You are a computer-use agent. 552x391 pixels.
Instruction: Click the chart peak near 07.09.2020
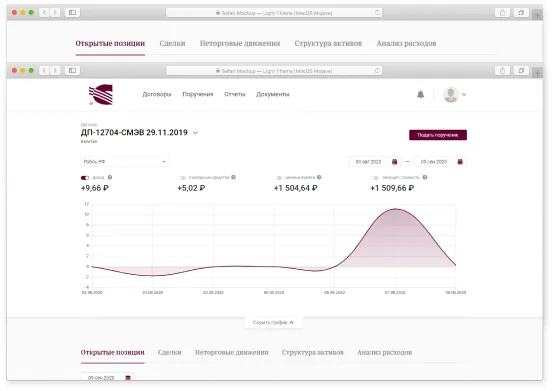click(396, 209)
